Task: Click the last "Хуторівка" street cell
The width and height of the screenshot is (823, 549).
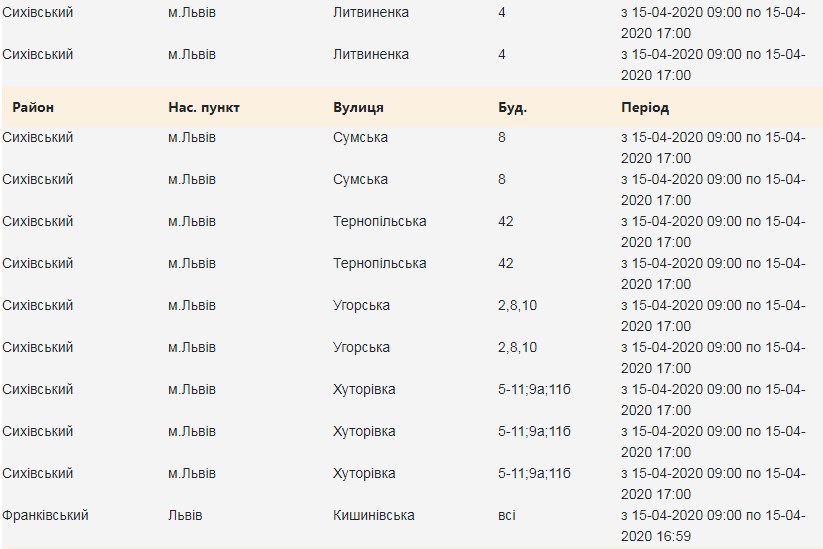Action: coord(364,473)
